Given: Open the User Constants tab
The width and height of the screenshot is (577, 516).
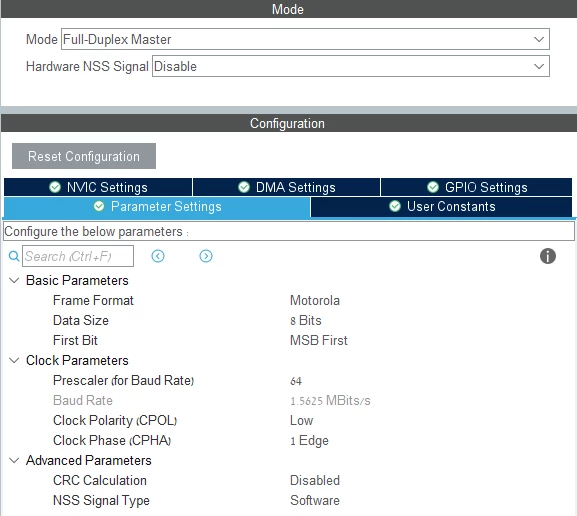Looking at the screenshot, I should click(x=442, y=206).
